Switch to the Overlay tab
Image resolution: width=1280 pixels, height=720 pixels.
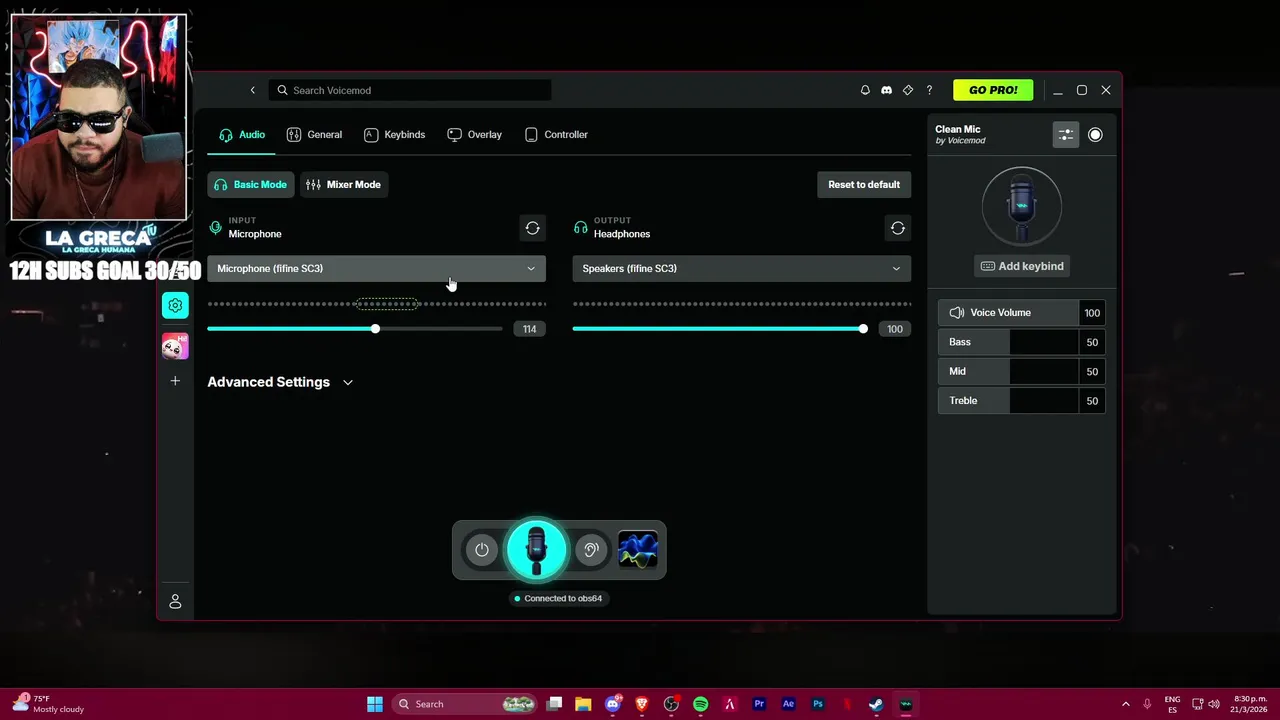tap(474, 134)
